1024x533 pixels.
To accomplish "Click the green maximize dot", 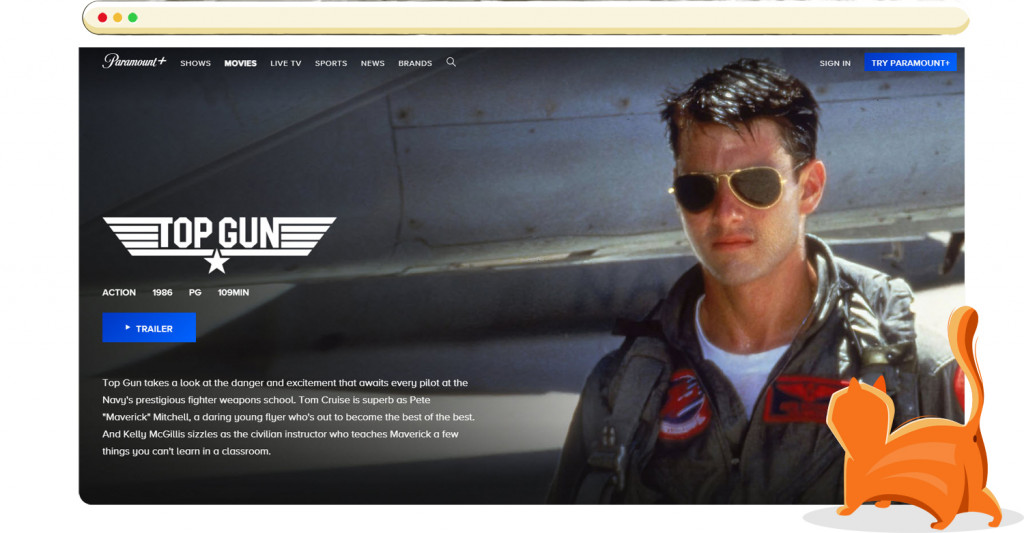I will click(133, 18).
